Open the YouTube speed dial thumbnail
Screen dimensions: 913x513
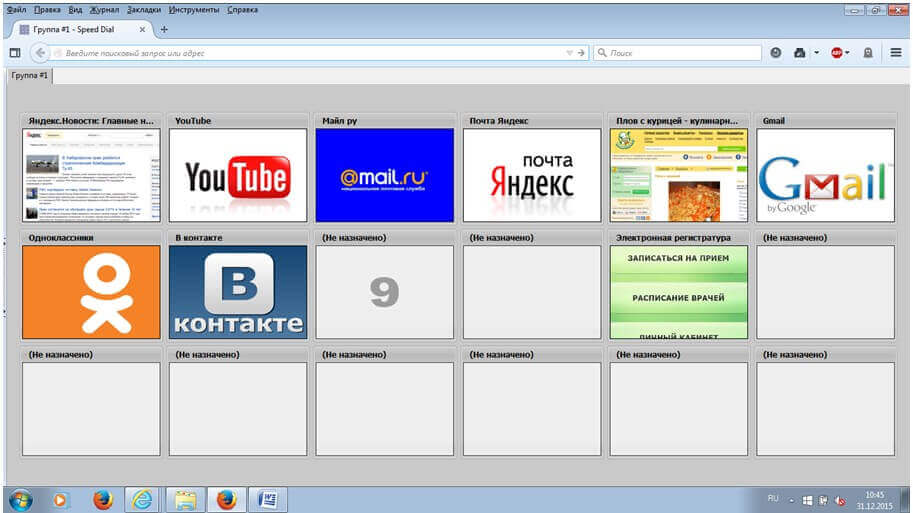pos(237,175)
